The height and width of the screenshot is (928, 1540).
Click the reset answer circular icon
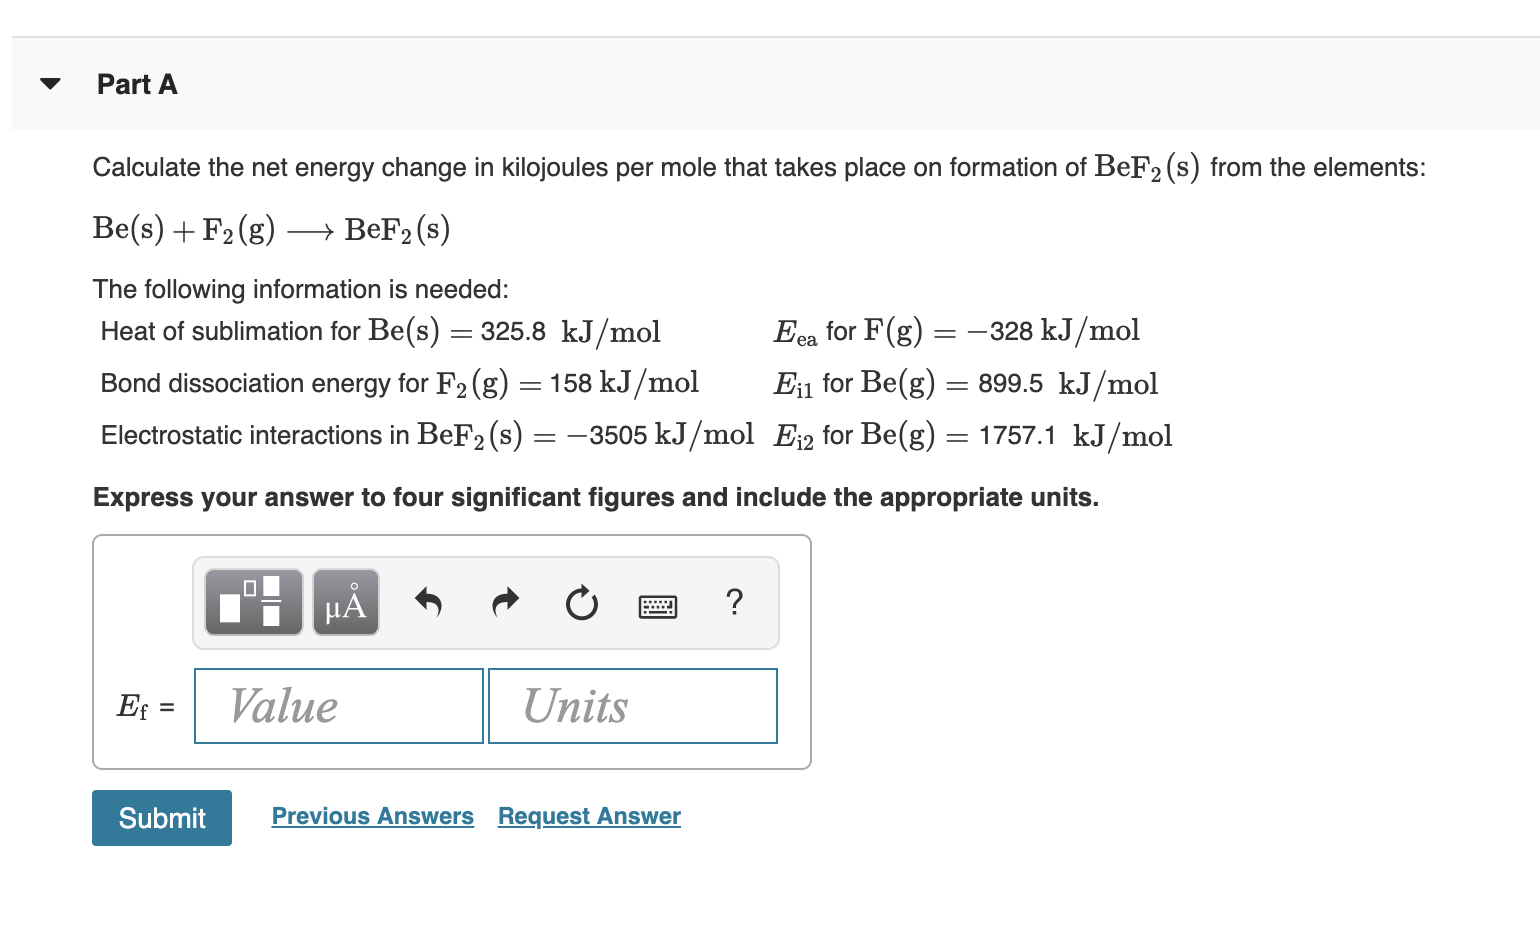click(581, 603)
